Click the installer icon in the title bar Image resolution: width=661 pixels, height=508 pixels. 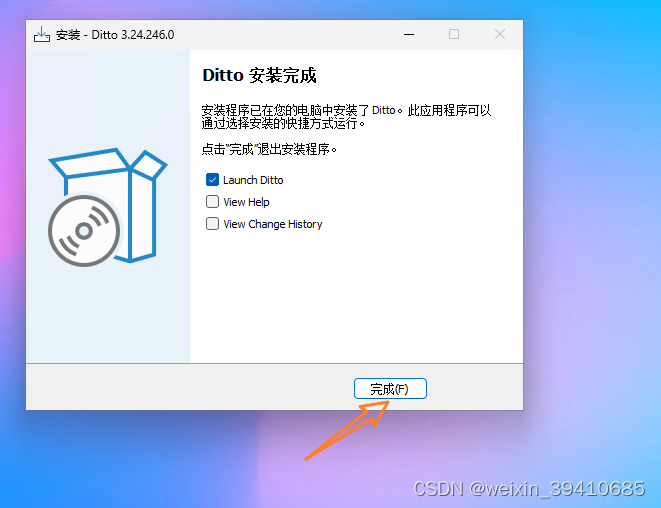(42, 35)
